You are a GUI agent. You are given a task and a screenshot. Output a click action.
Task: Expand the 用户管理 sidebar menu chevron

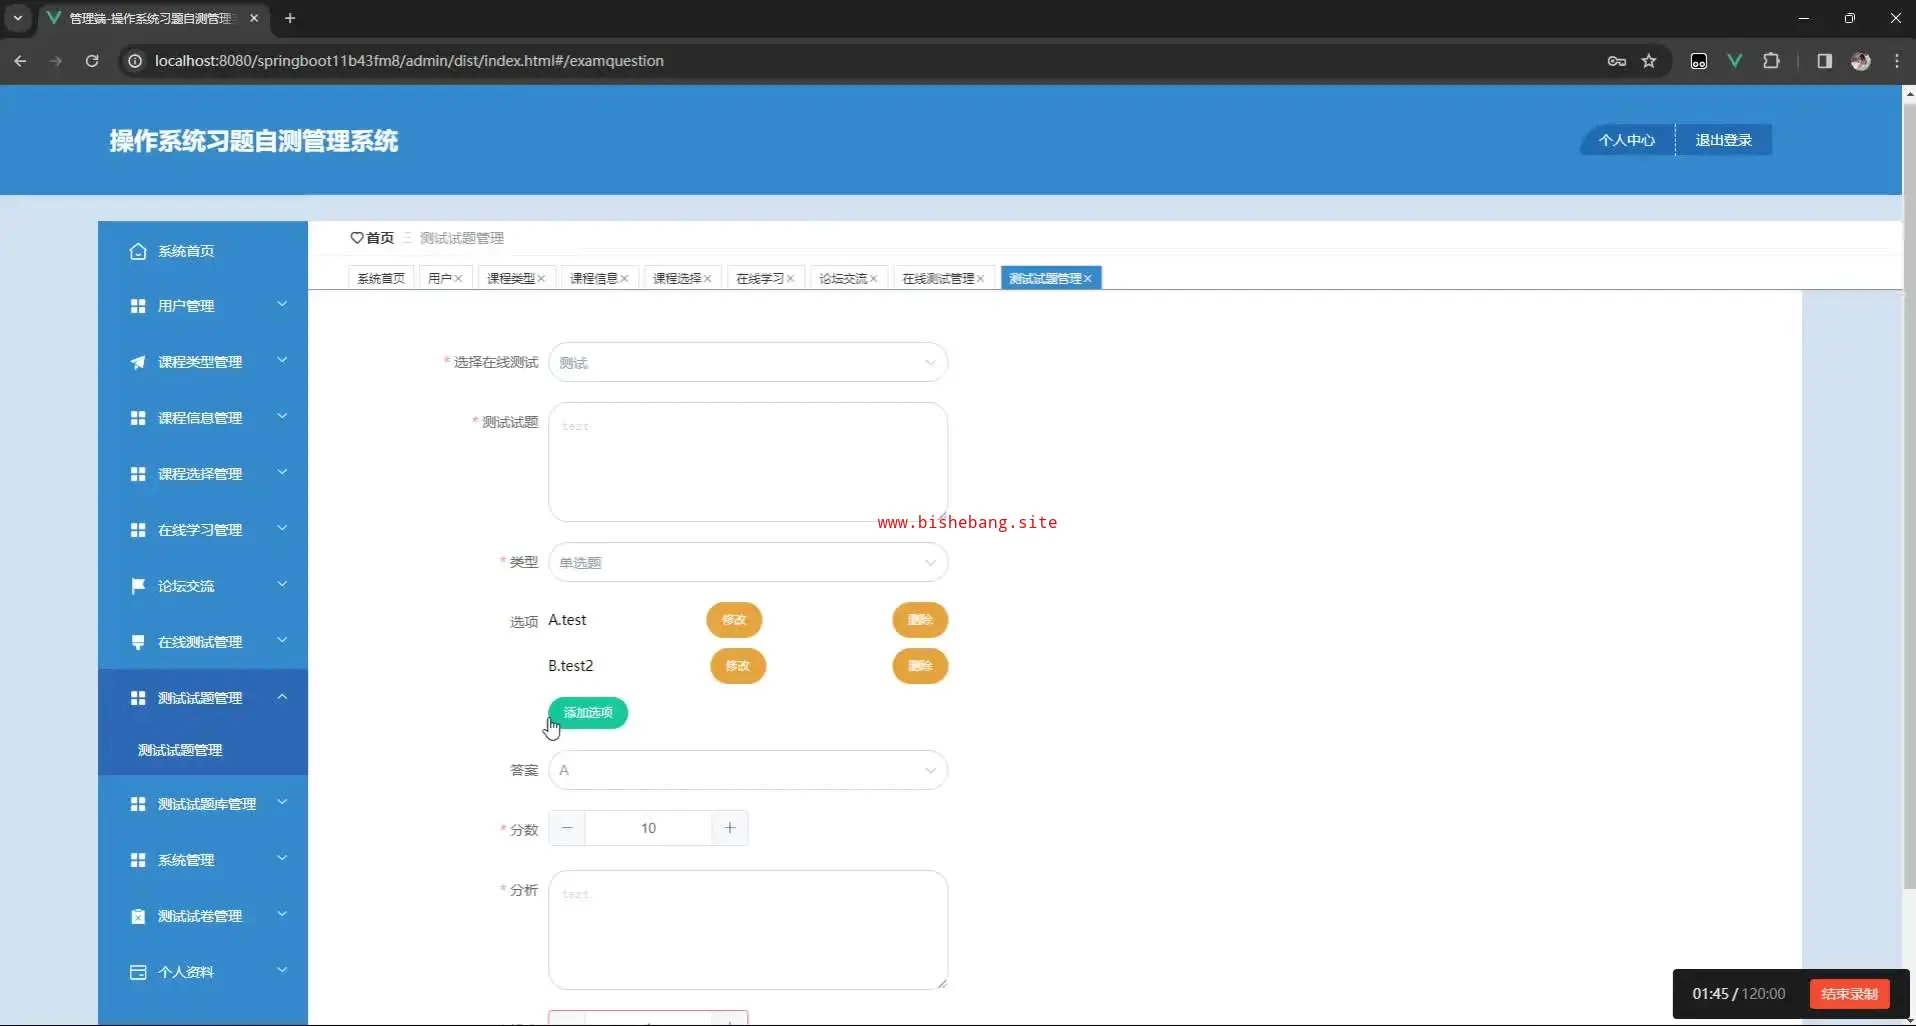(x=282, y=304)
